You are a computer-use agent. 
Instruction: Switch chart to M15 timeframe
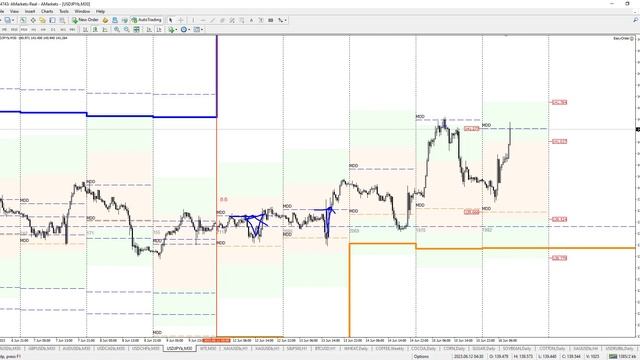click(x=14, y=29)
